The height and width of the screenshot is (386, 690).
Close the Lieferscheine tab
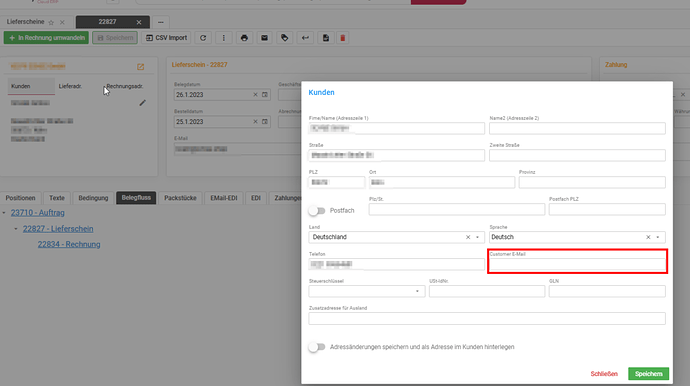[62, 22]
